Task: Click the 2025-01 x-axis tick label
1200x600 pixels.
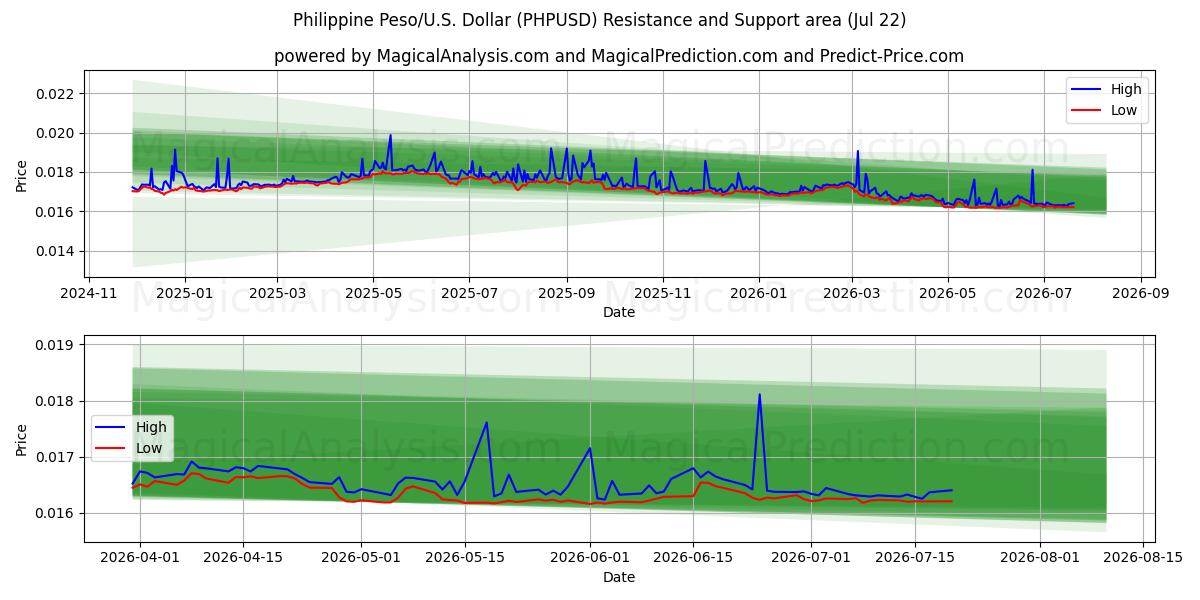Action: 184,295
